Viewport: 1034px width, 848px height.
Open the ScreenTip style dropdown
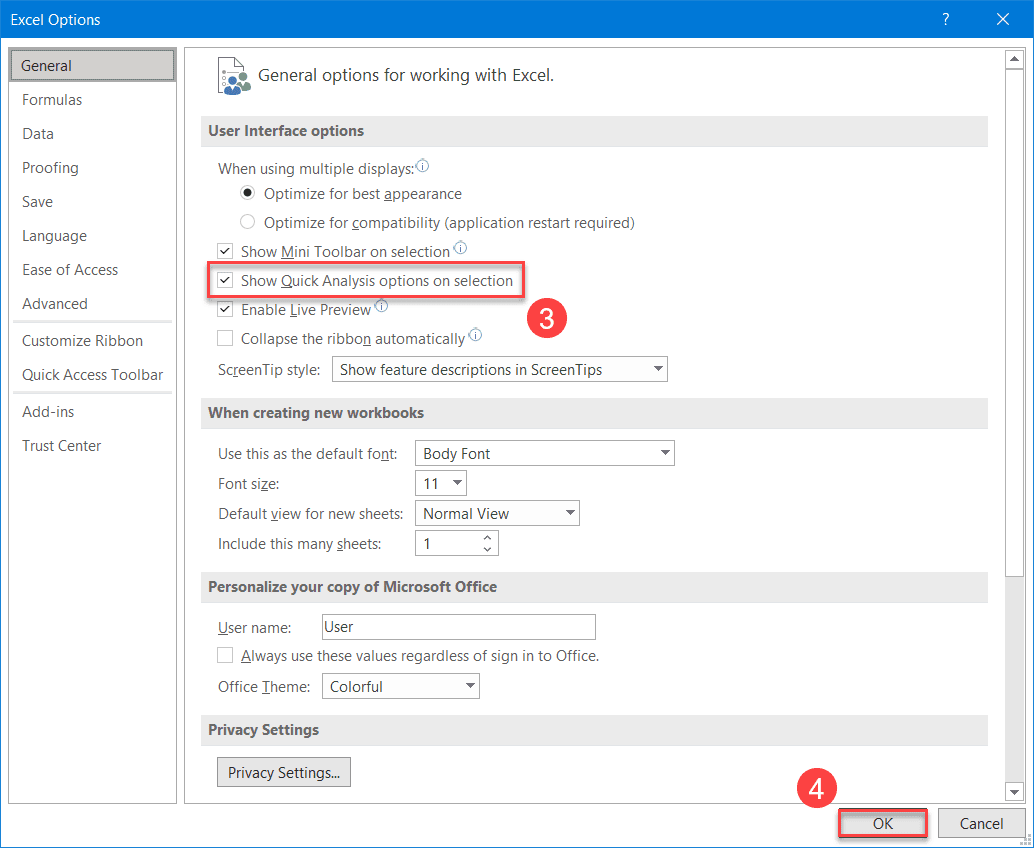(x=499, y=370)
